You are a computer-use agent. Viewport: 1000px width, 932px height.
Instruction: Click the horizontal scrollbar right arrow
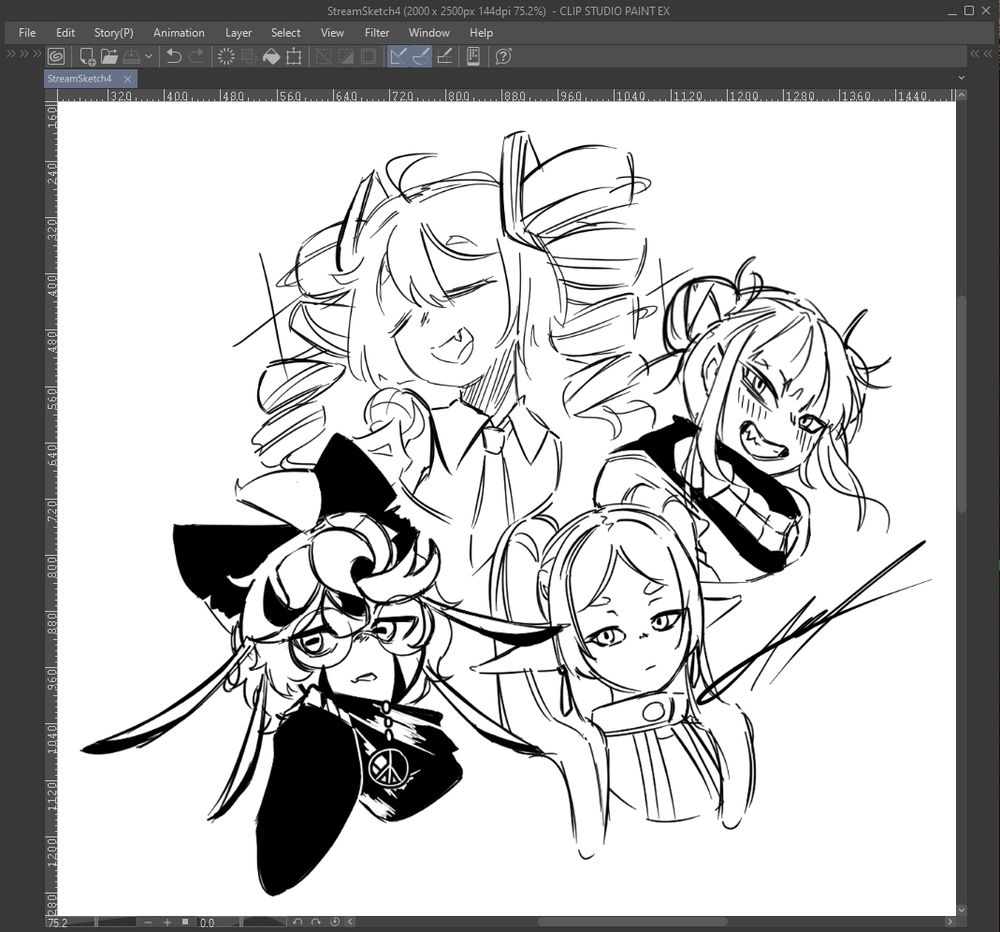point(950,922)
